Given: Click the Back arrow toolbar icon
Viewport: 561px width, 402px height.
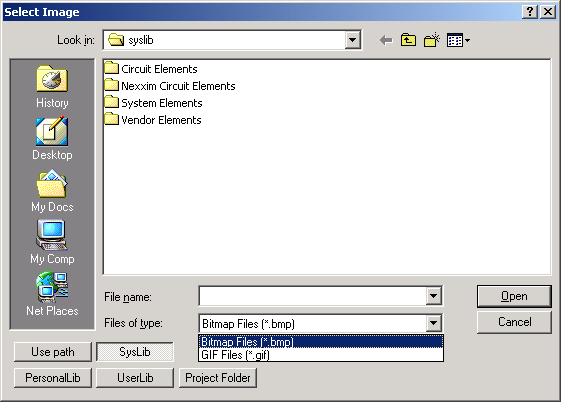Looking at the screenshot, I should tap(386, 40).
